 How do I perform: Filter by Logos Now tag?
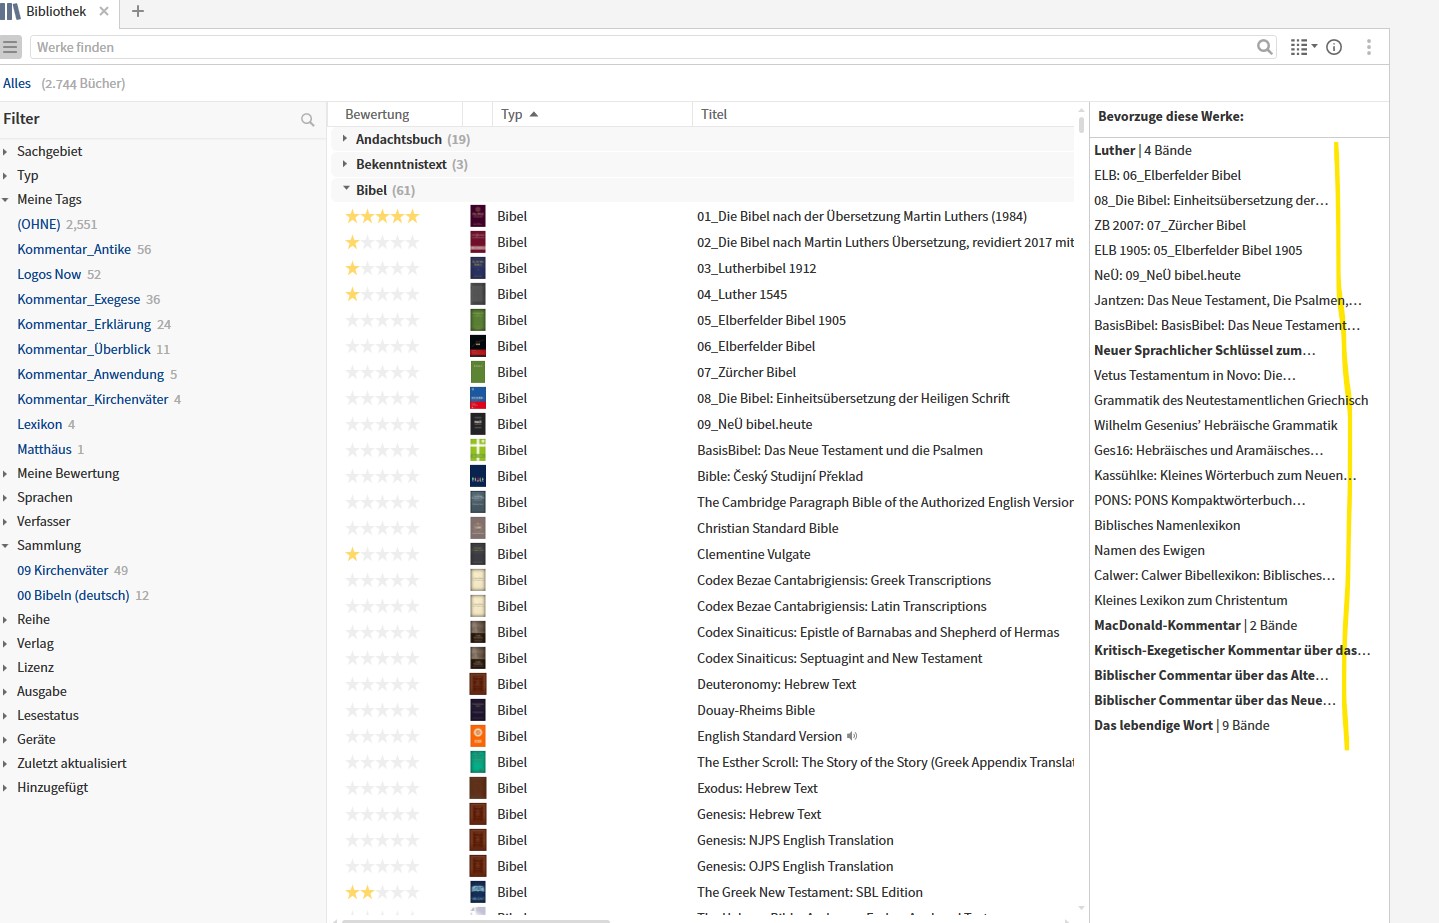tap(49, 275)
